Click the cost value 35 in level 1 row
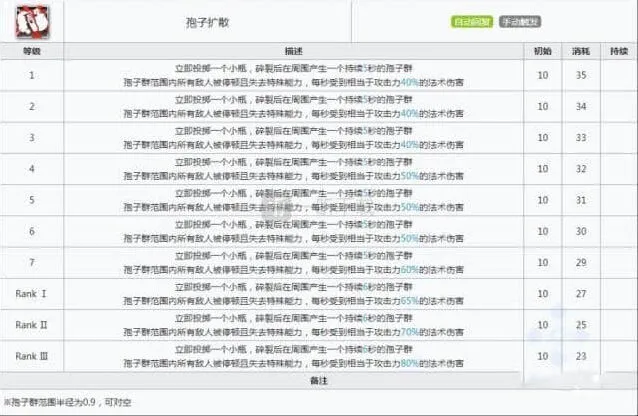The image size is (638, 416). (x=581, y=75)
